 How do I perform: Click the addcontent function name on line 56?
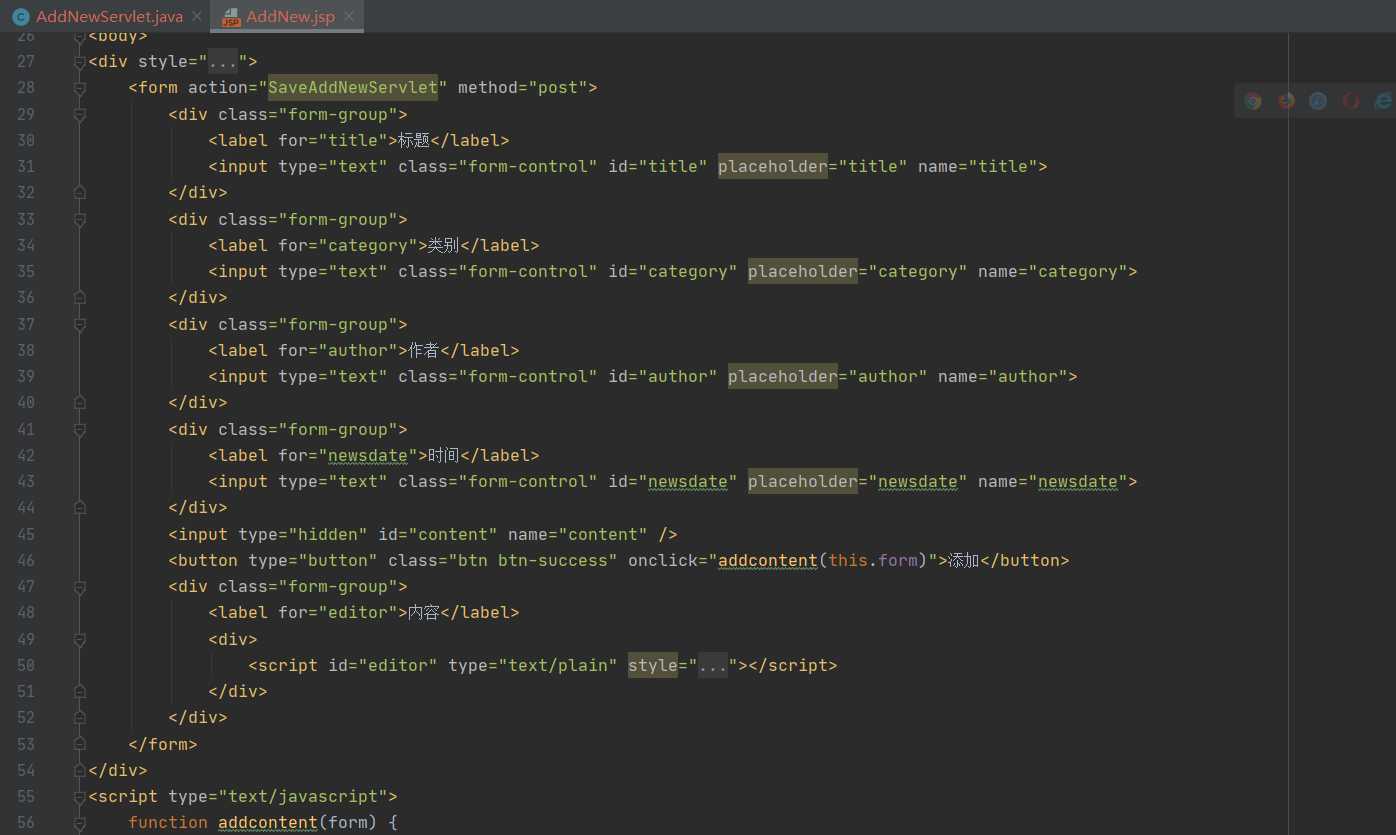268,822
